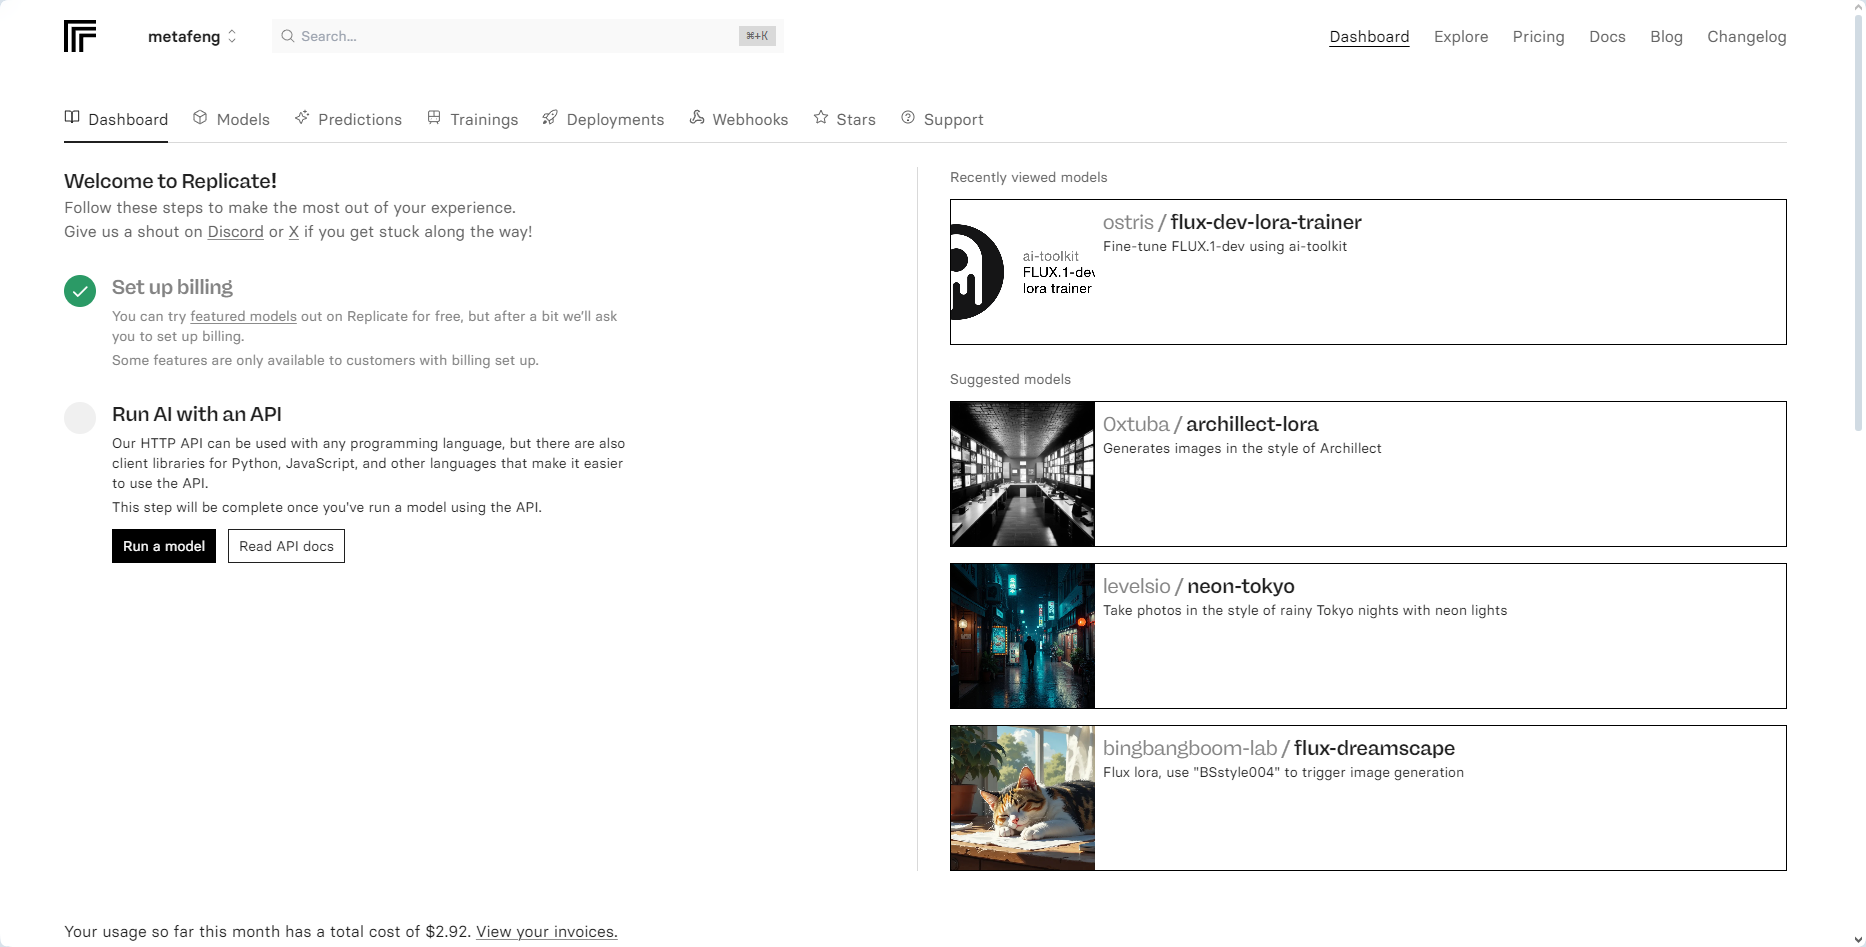Click the Read API docs button

[286, 546]
